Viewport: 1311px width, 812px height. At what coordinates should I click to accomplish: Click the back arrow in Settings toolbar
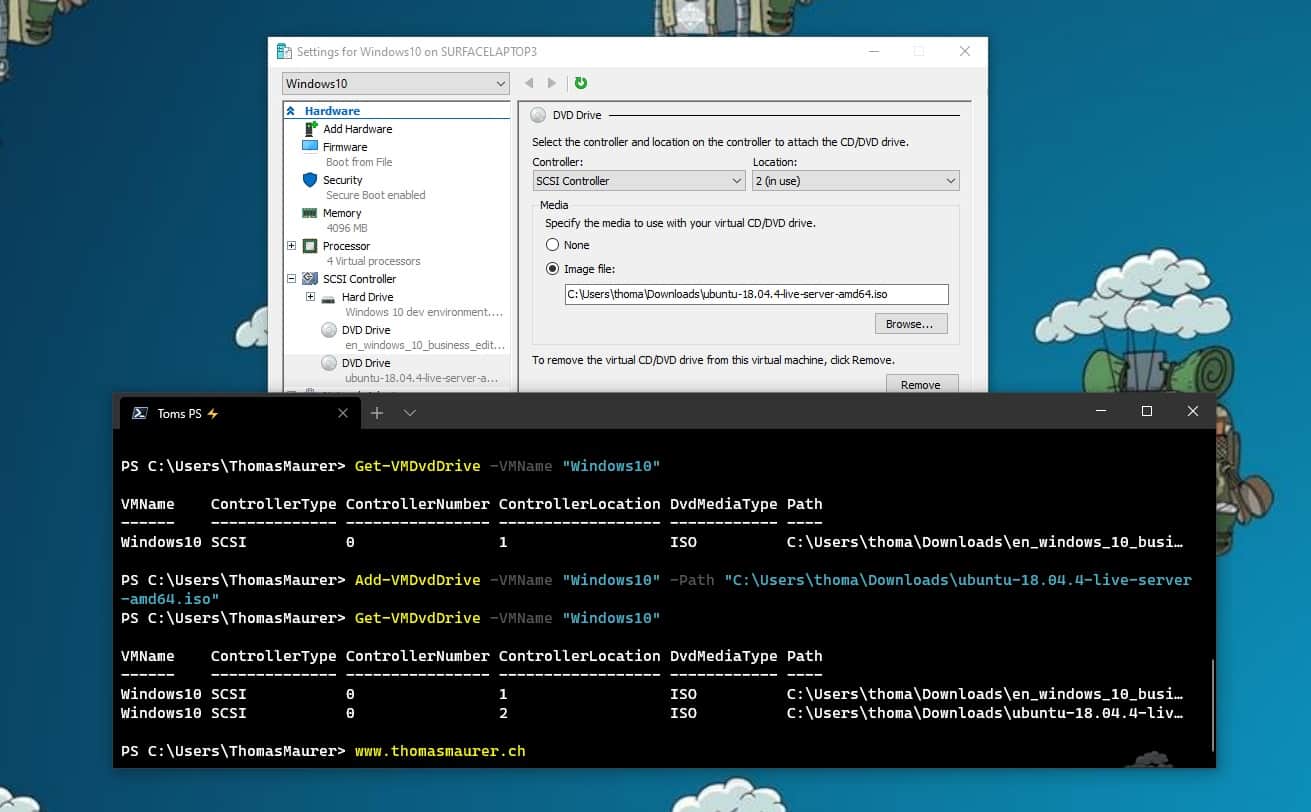click(x=529, y=83)
